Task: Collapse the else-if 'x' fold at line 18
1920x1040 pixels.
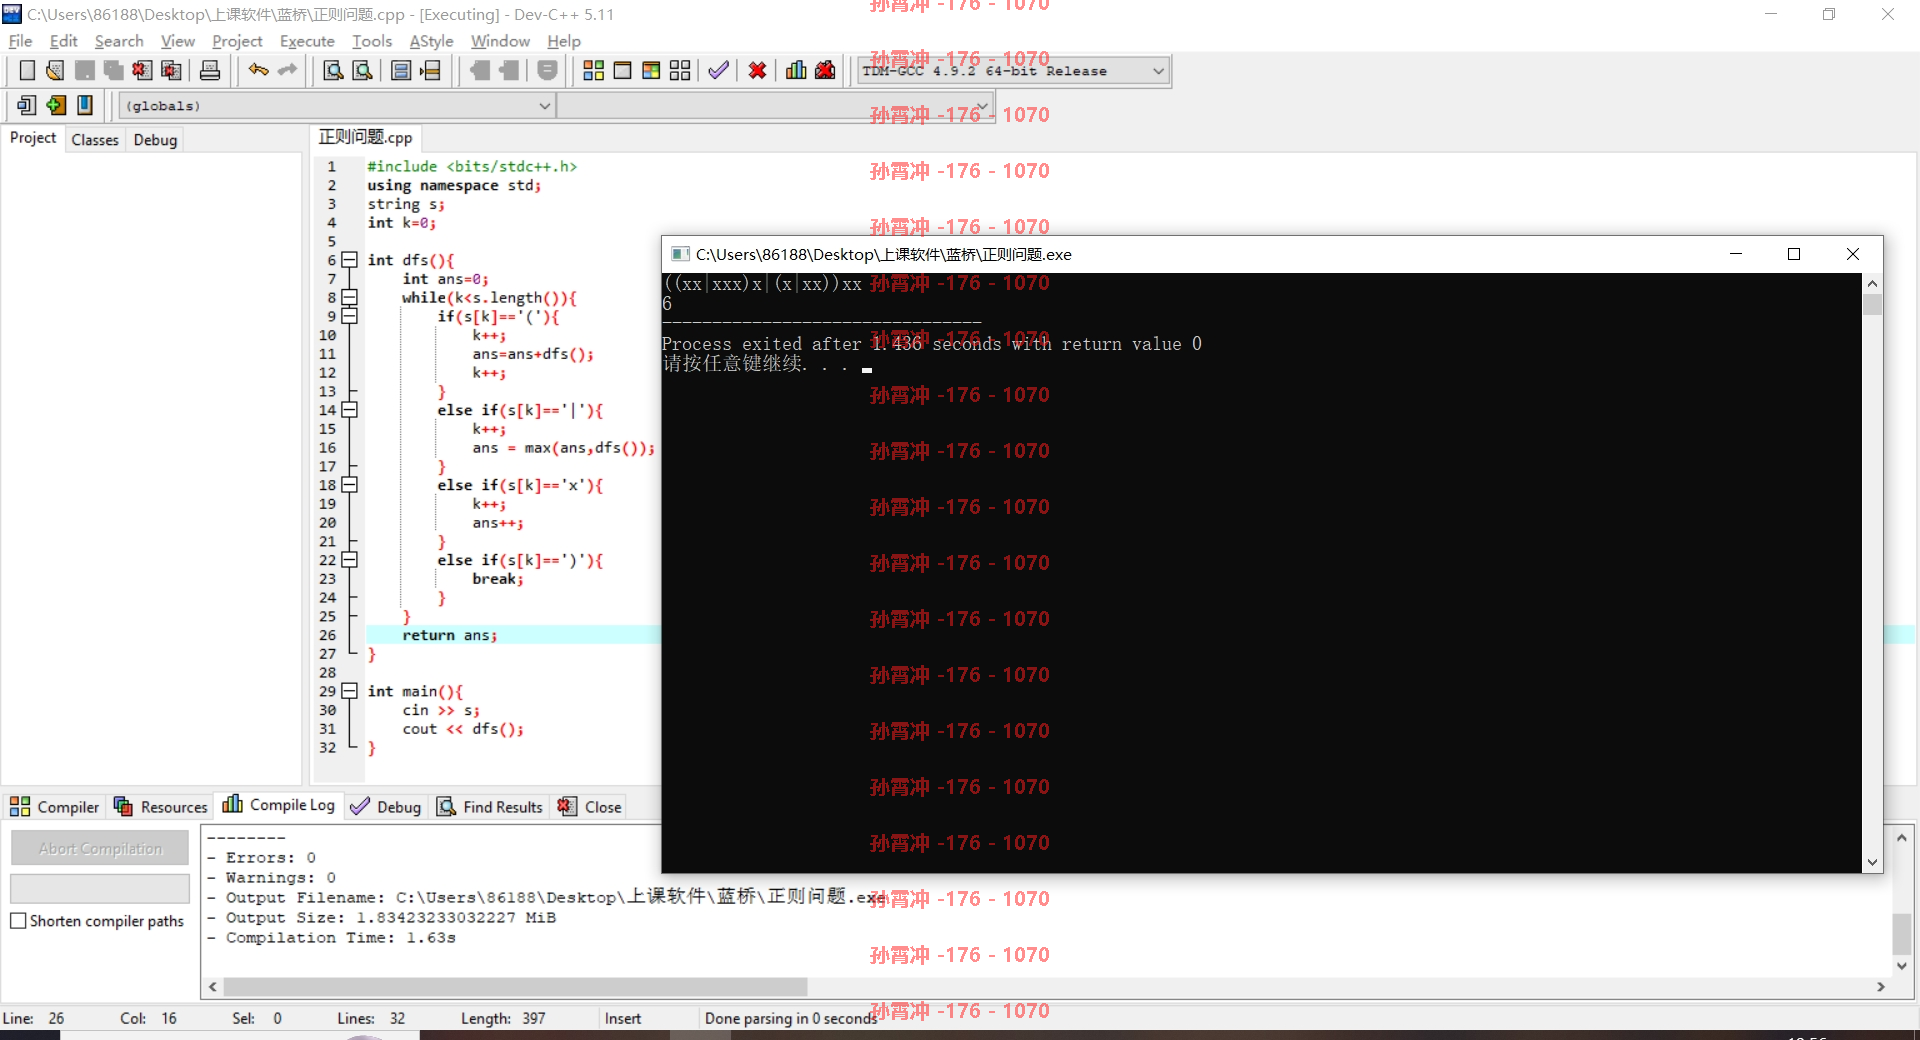Action: [349, 485]
